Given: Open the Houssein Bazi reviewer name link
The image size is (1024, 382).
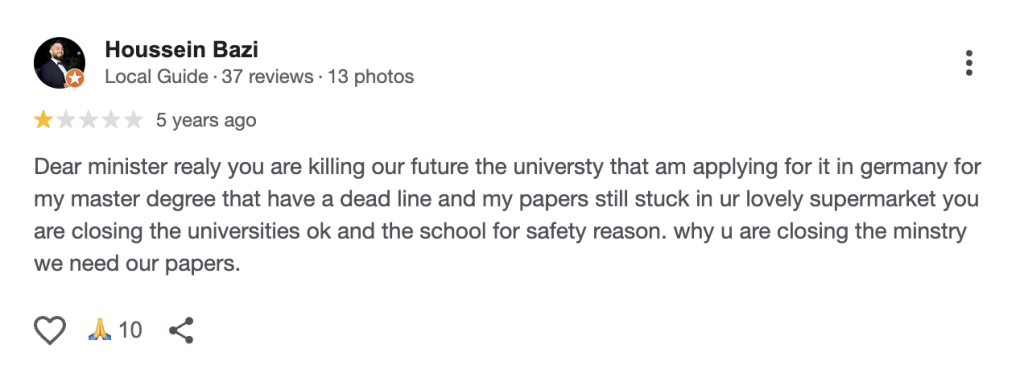Looking at the screenshot, I should [x=182, y=49].
